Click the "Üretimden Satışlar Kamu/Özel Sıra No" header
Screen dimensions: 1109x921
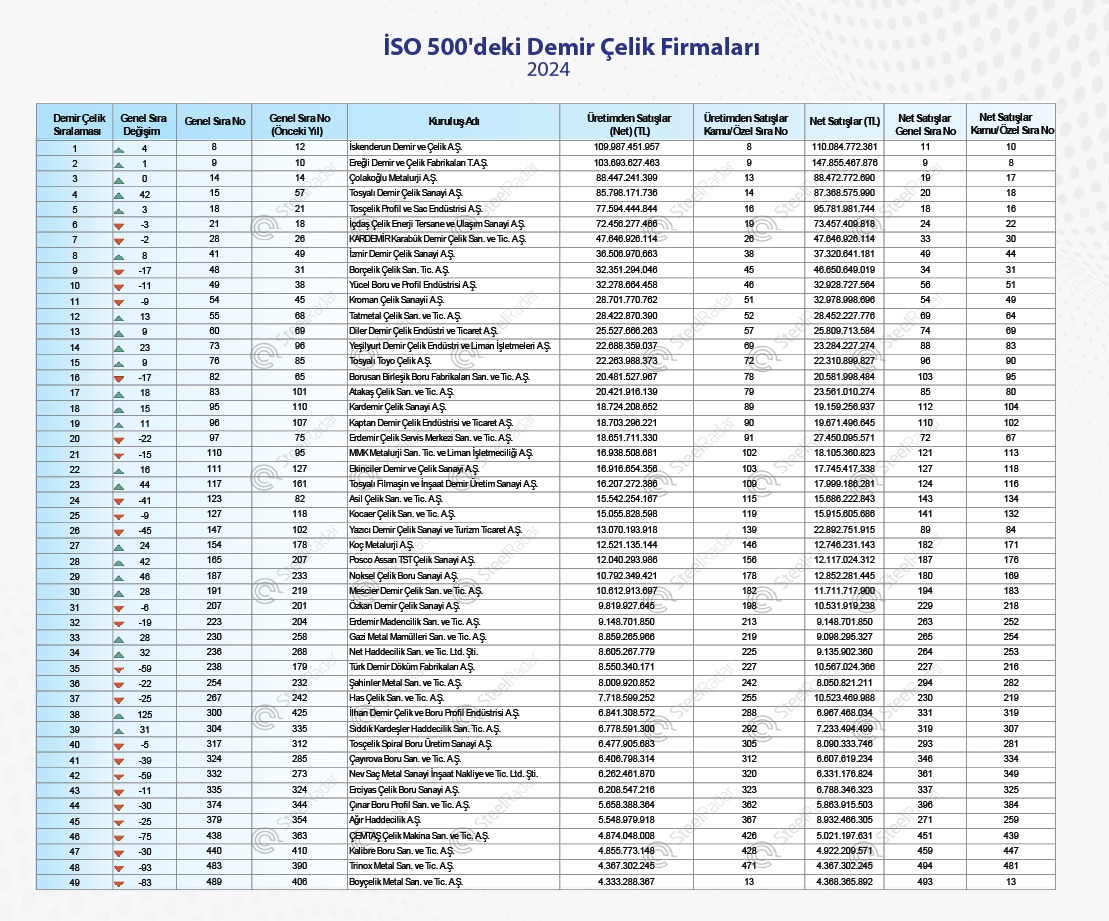(x=745, y=124)
